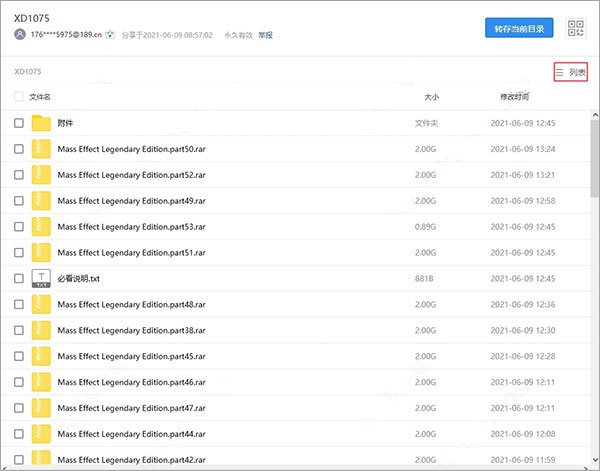Image resolution: width=600 pixels, height=471 pixels.
Task: Click the part53.rar archive icon
Action: pos(41,227)
